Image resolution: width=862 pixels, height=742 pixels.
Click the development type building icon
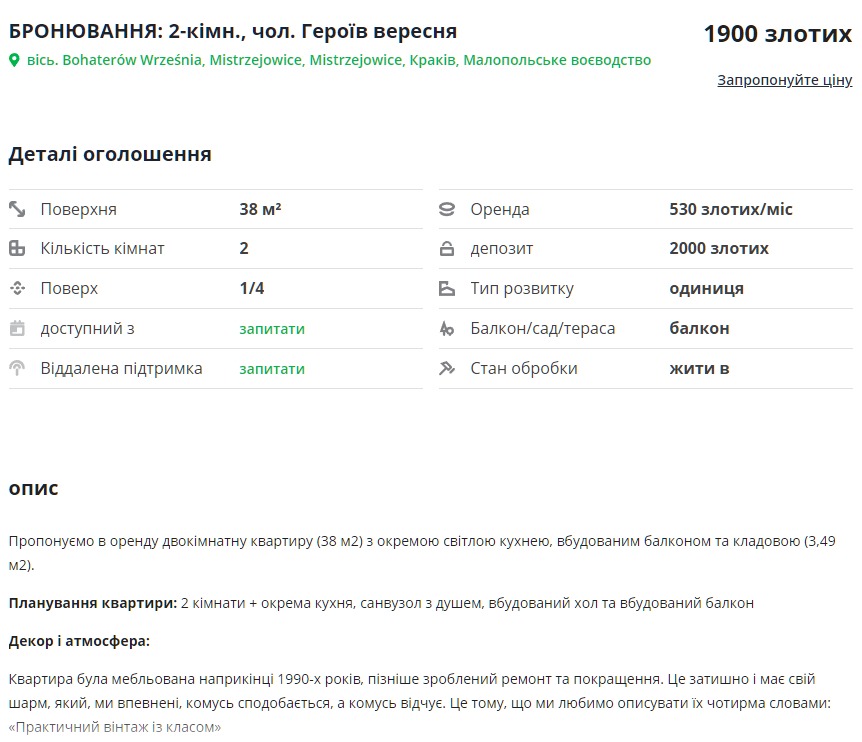click(x=447, y=289)
